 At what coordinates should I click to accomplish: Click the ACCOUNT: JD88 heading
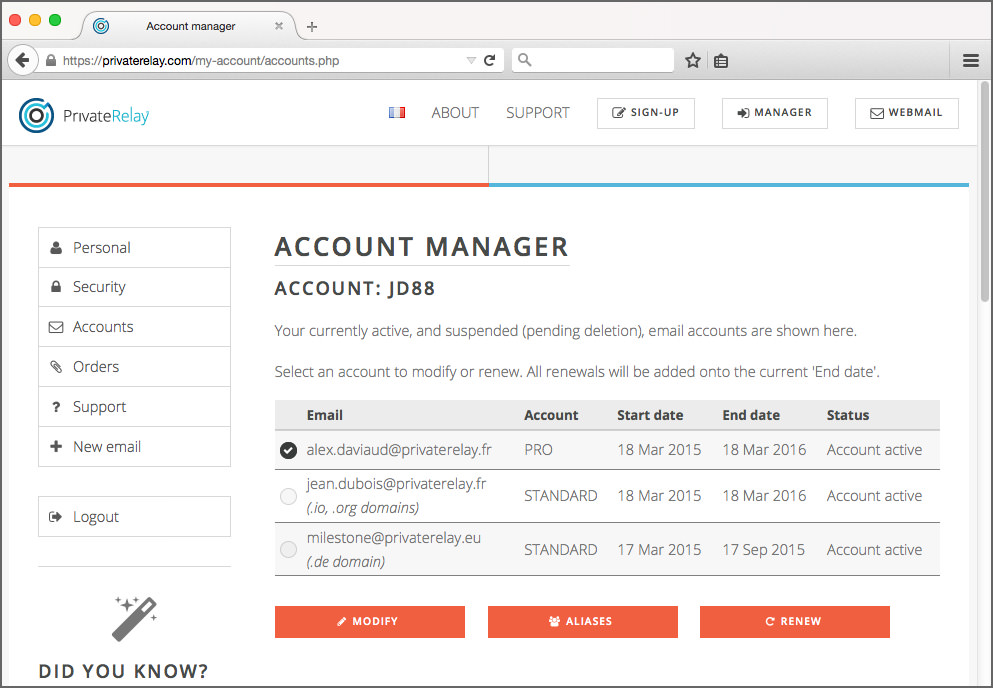point(355,289)
